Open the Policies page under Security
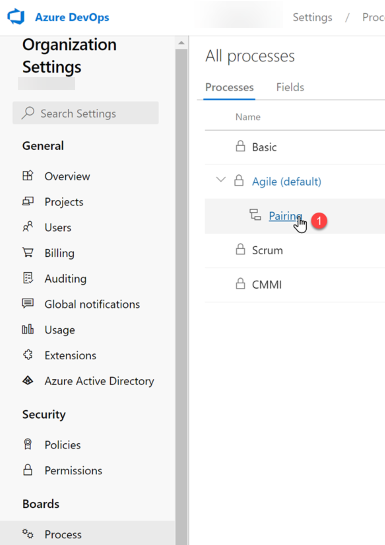 point(63,445)
